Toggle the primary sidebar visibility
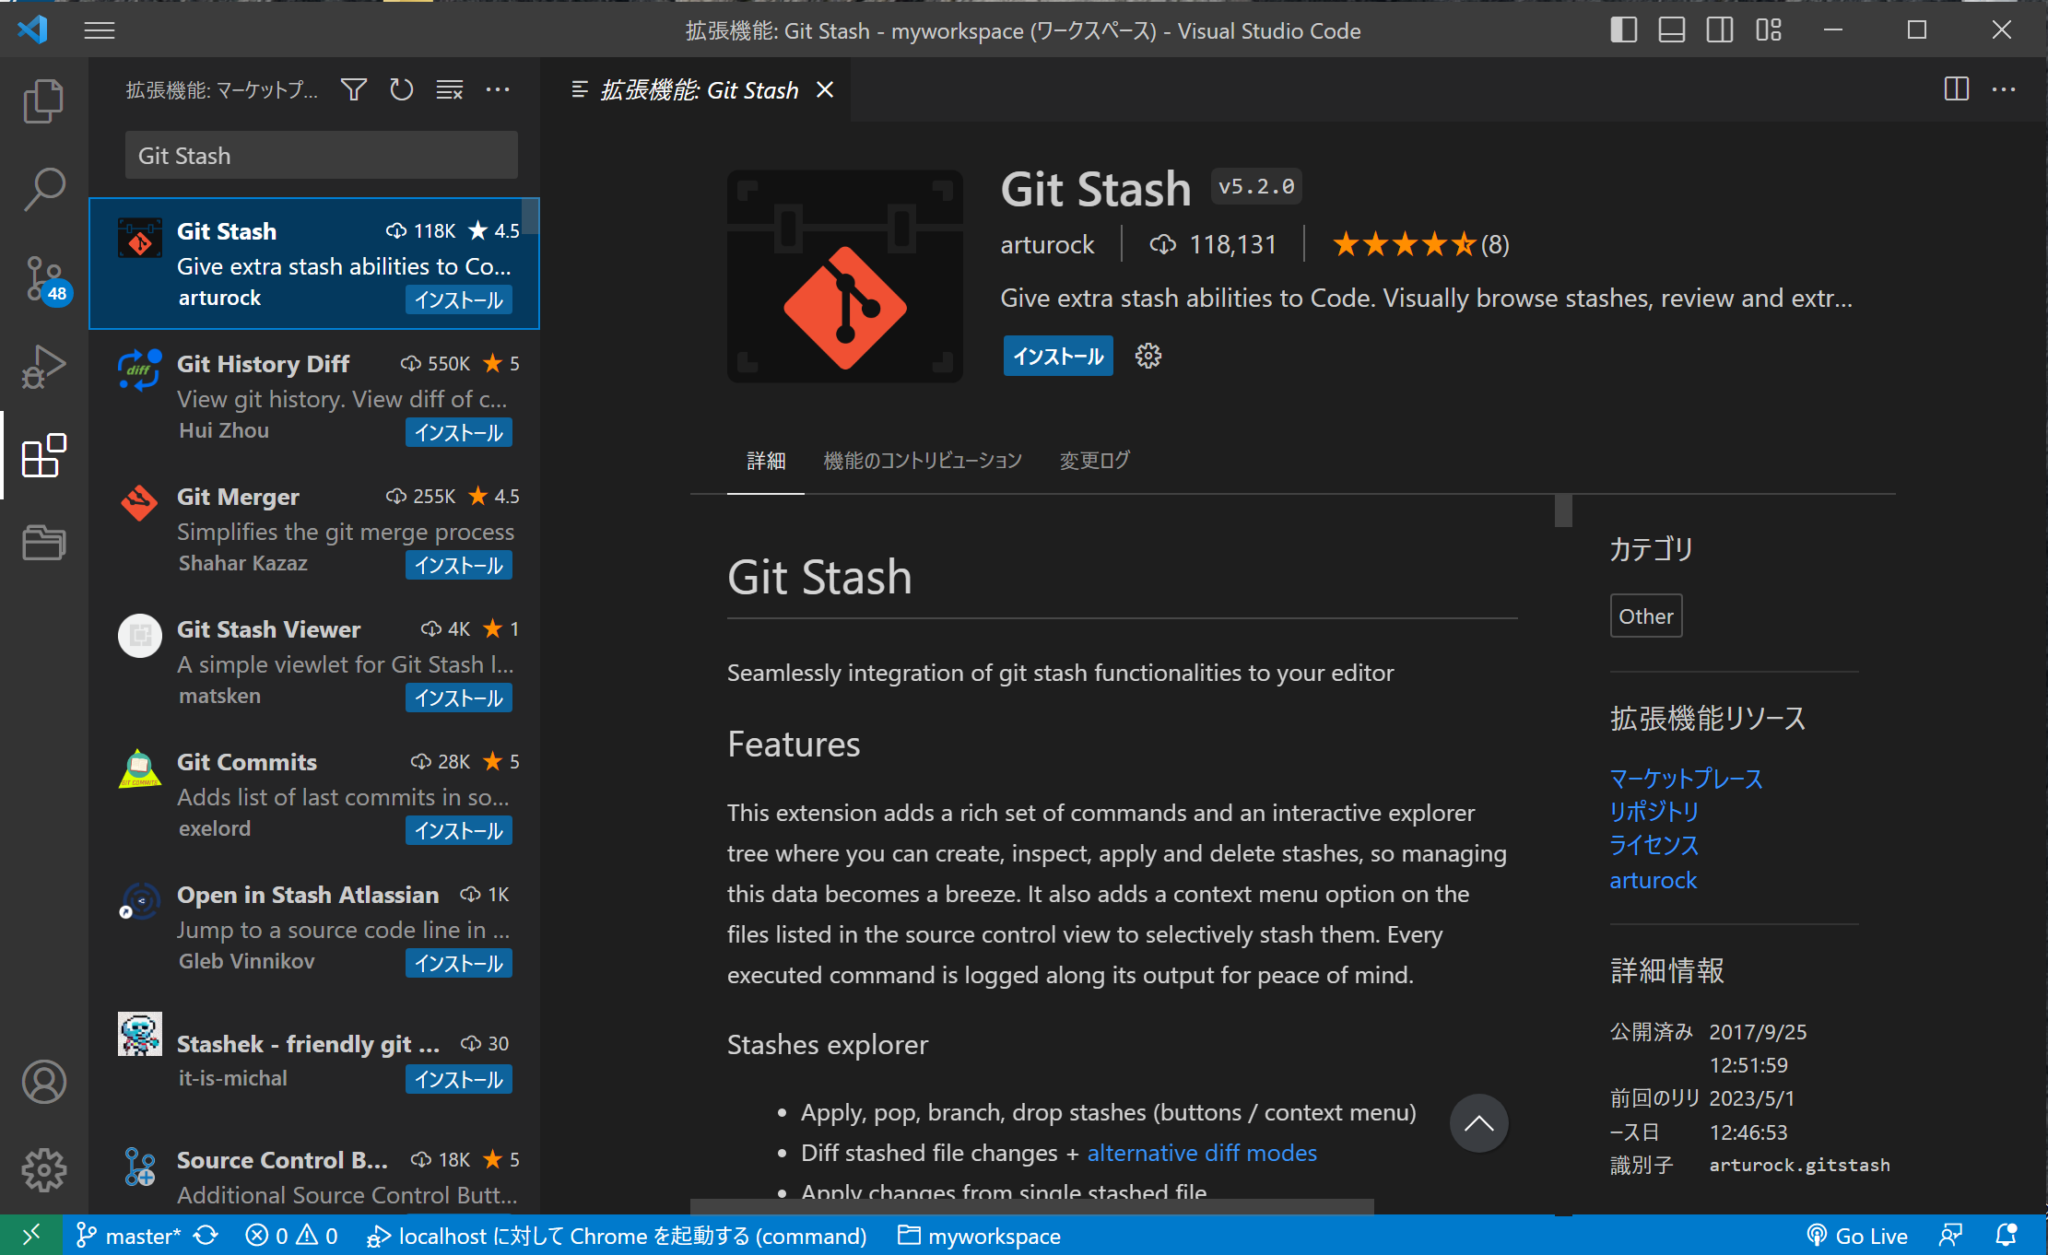This screenshot has width=2048, height=1255. pyautogui.click(x=1623, y=30)
